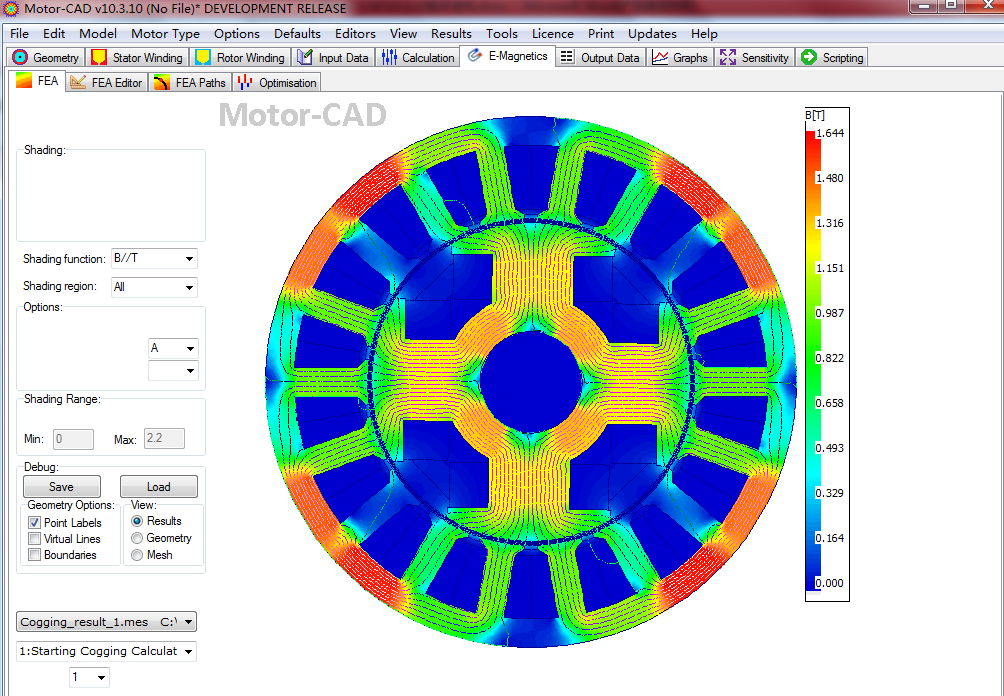Uncheck the Point Labels checkbox

(35, 523)
